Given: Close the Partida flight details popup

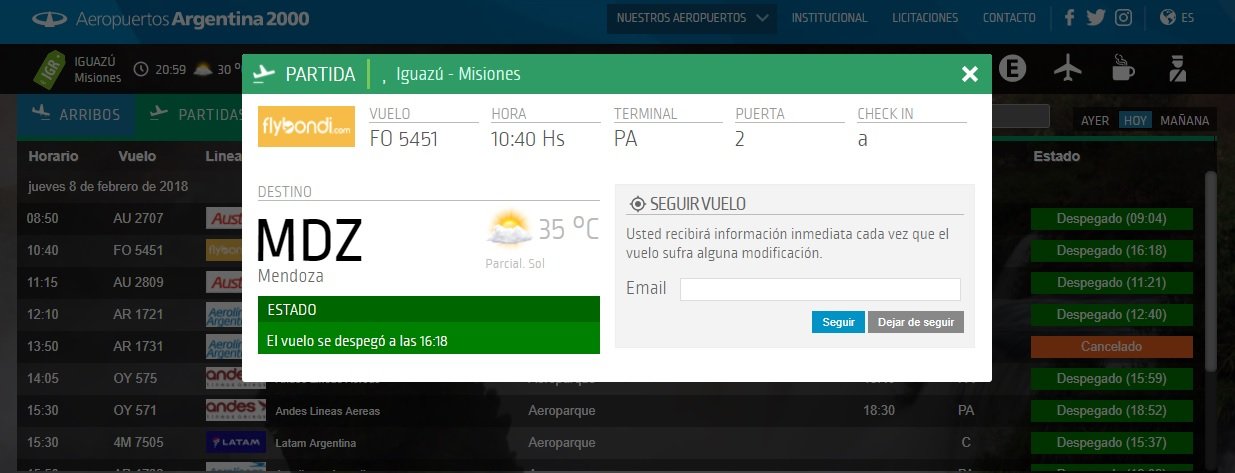Looking at the screenshot, I should click(x=968, y=74).
